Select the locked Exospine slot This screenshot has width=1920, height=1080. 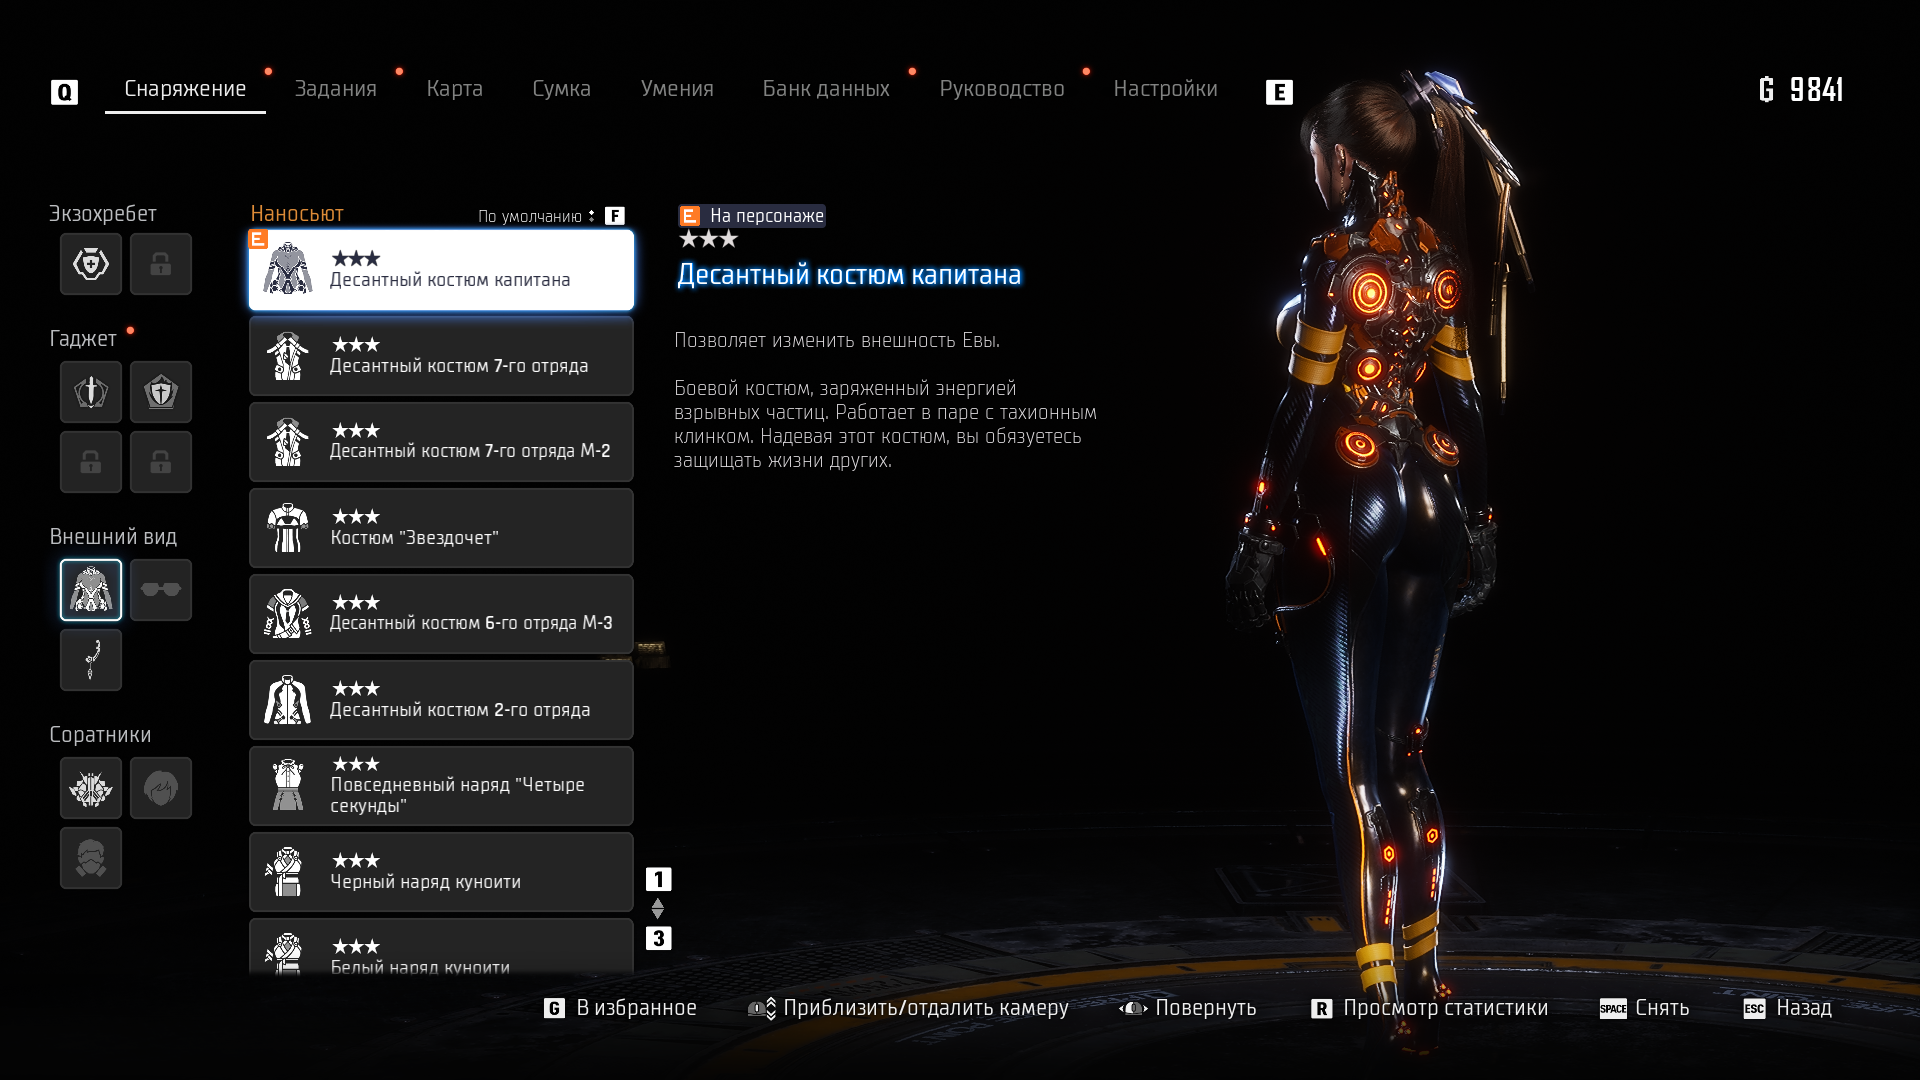tap(161, 264)
